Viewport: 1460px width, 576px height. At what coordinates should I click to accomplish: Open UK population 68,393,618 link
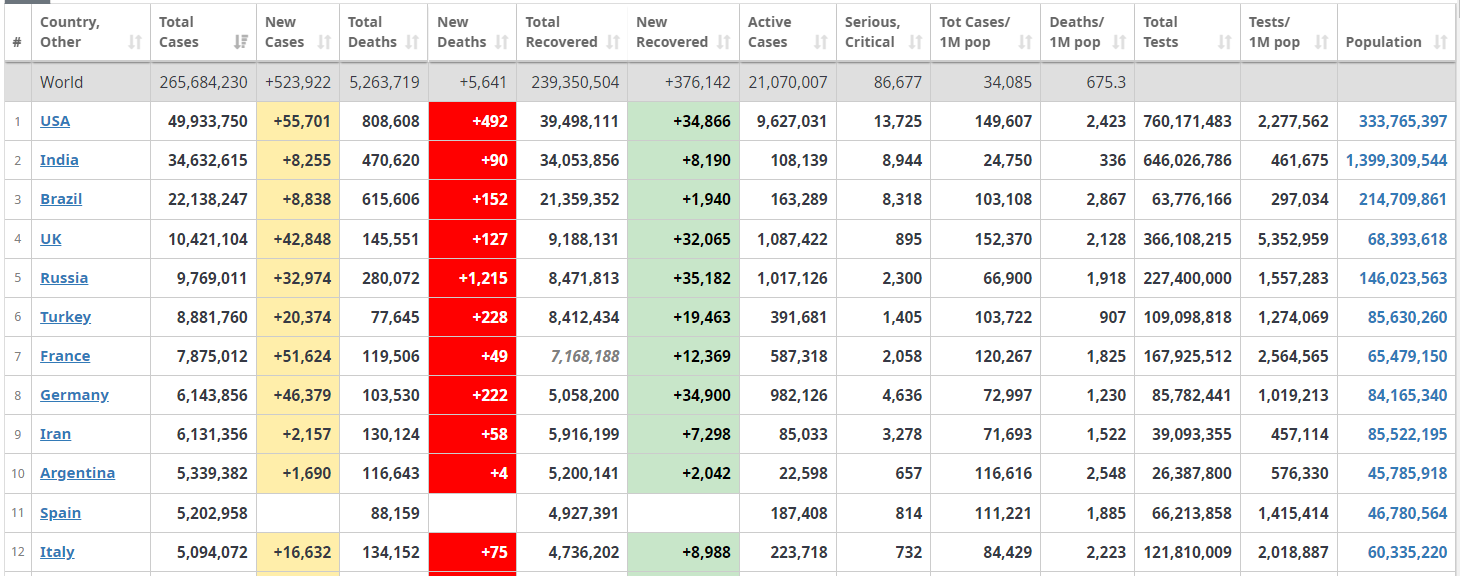[x=1408, y=239]
